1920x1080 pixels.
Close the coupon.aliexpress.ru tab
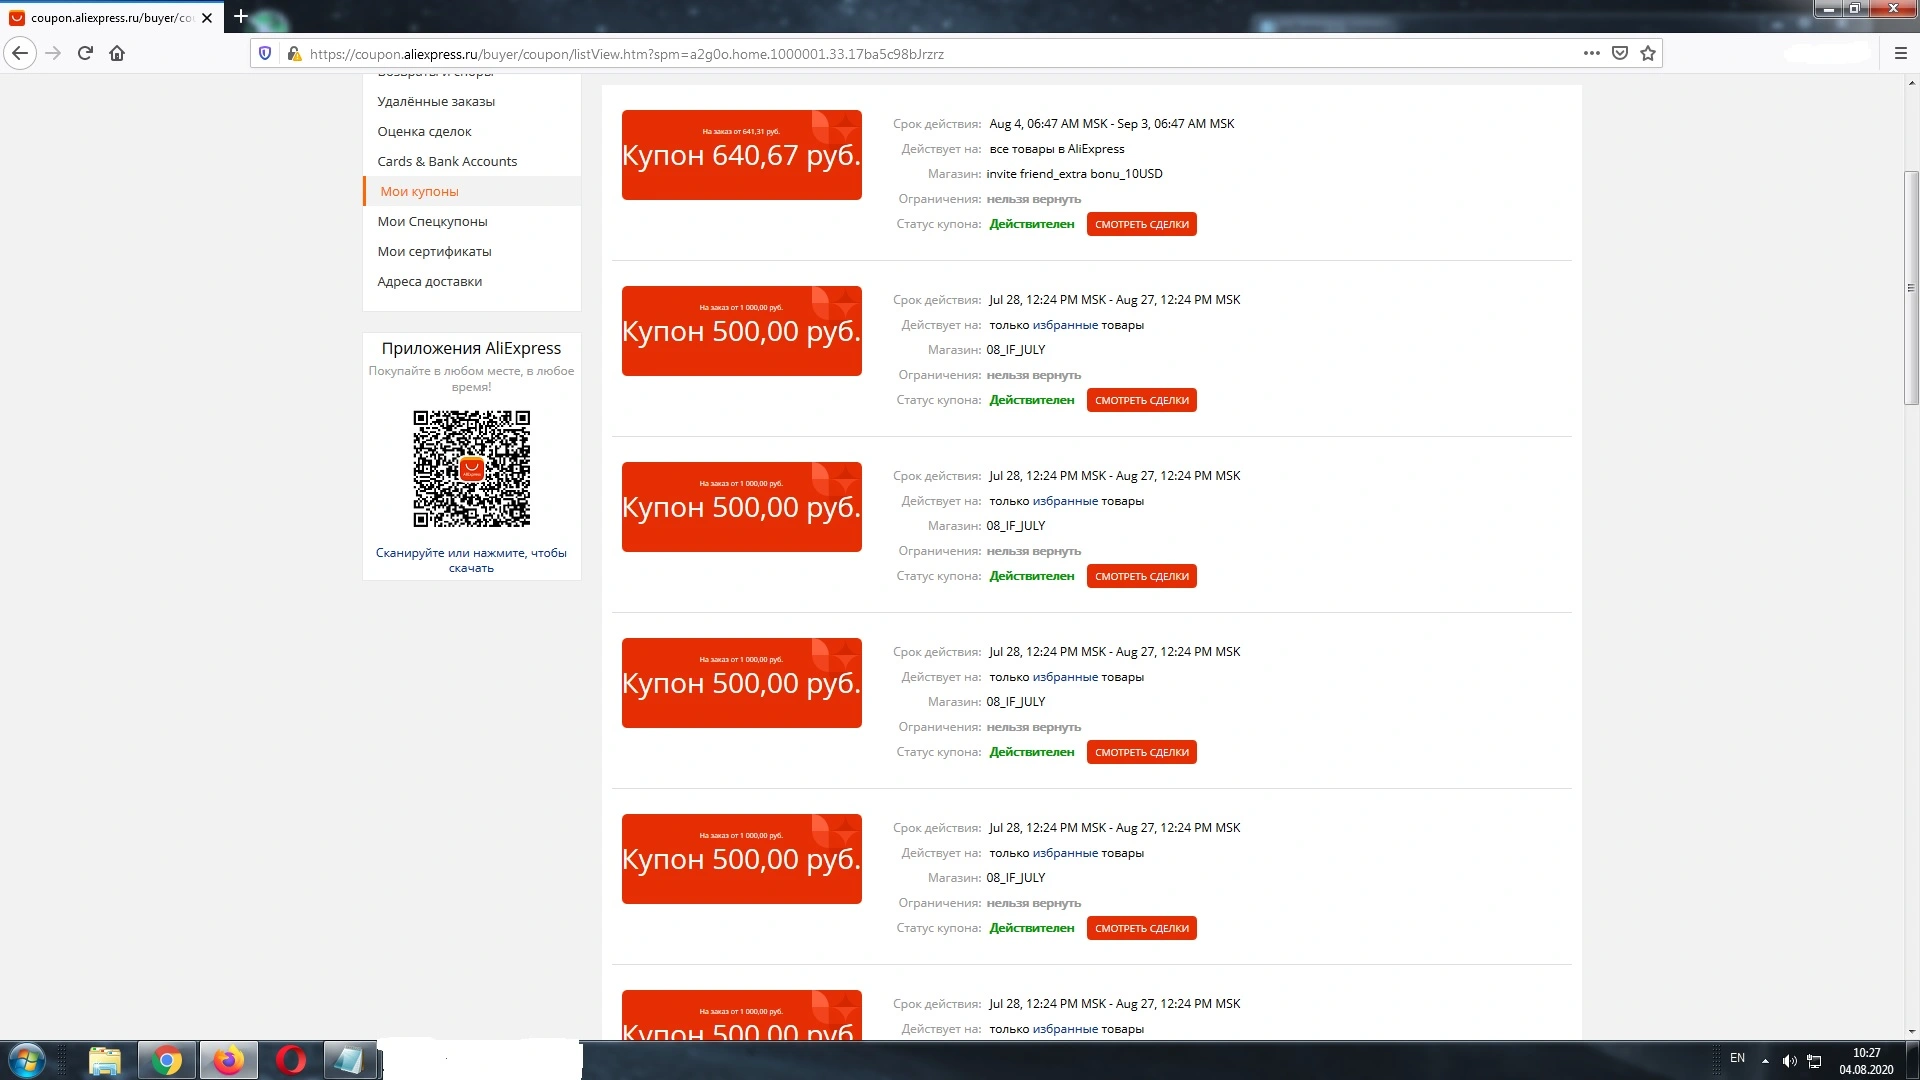(x=207, y=18)
